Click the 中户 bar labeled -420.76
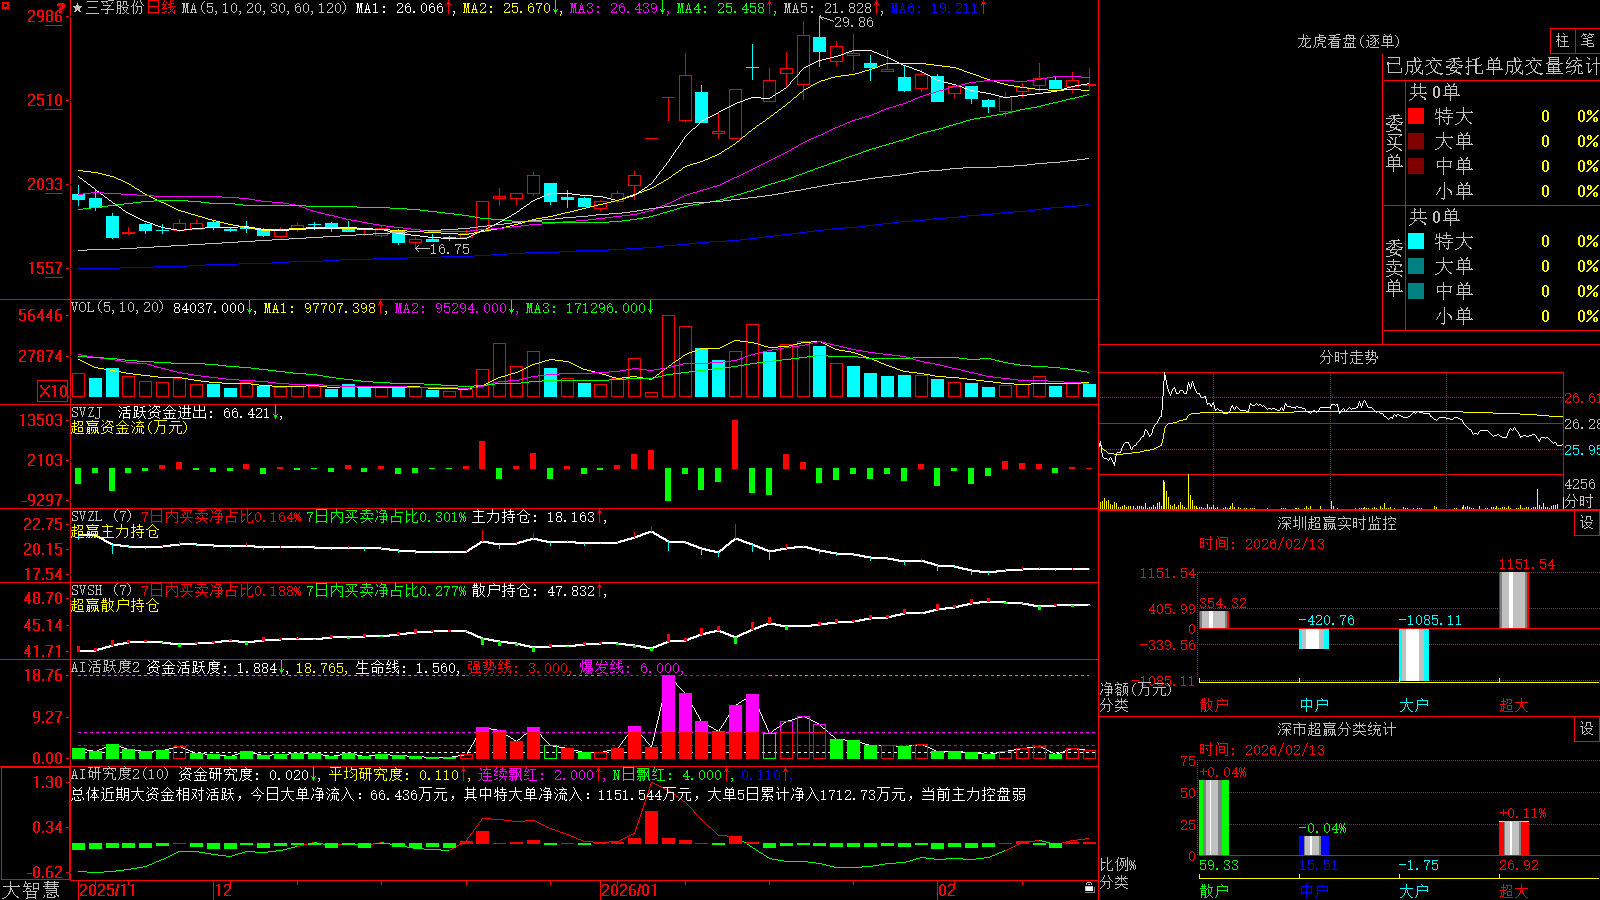This screenshot has height=900, width=1600. click(x=1314, y=639)
